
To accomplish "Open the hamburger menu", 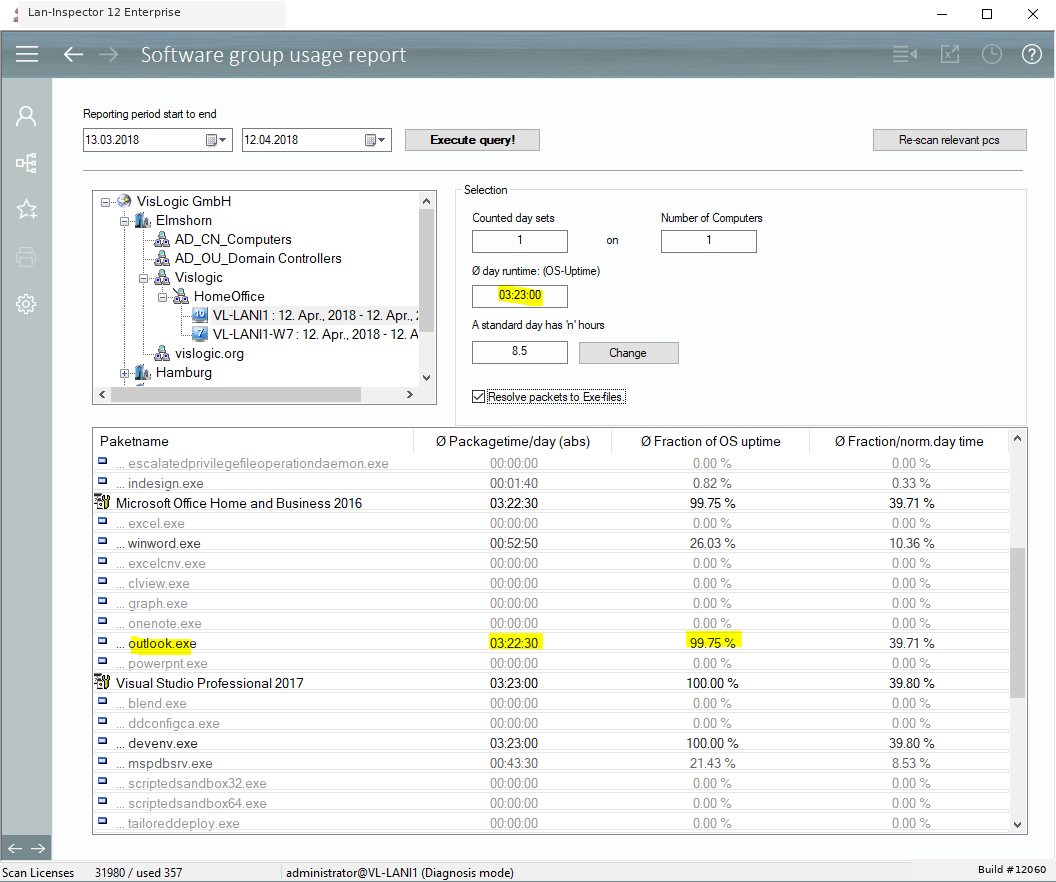I will (27, 54).
